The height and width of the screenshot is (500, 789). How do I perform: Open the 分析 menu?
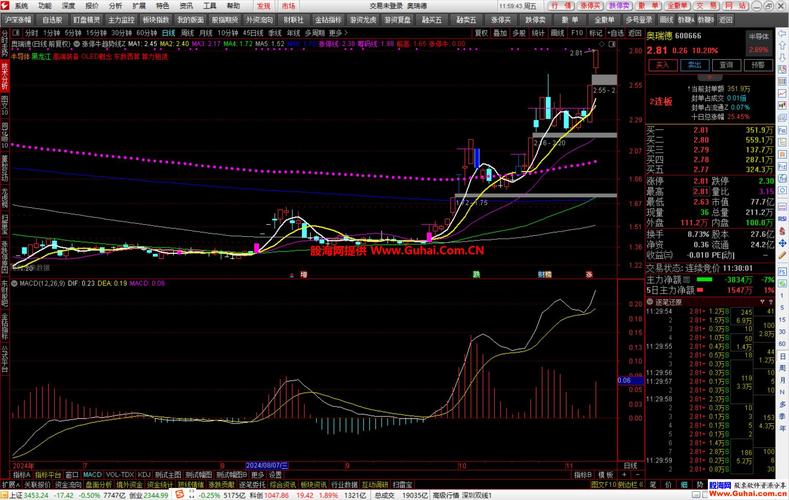tap(115, 6)
